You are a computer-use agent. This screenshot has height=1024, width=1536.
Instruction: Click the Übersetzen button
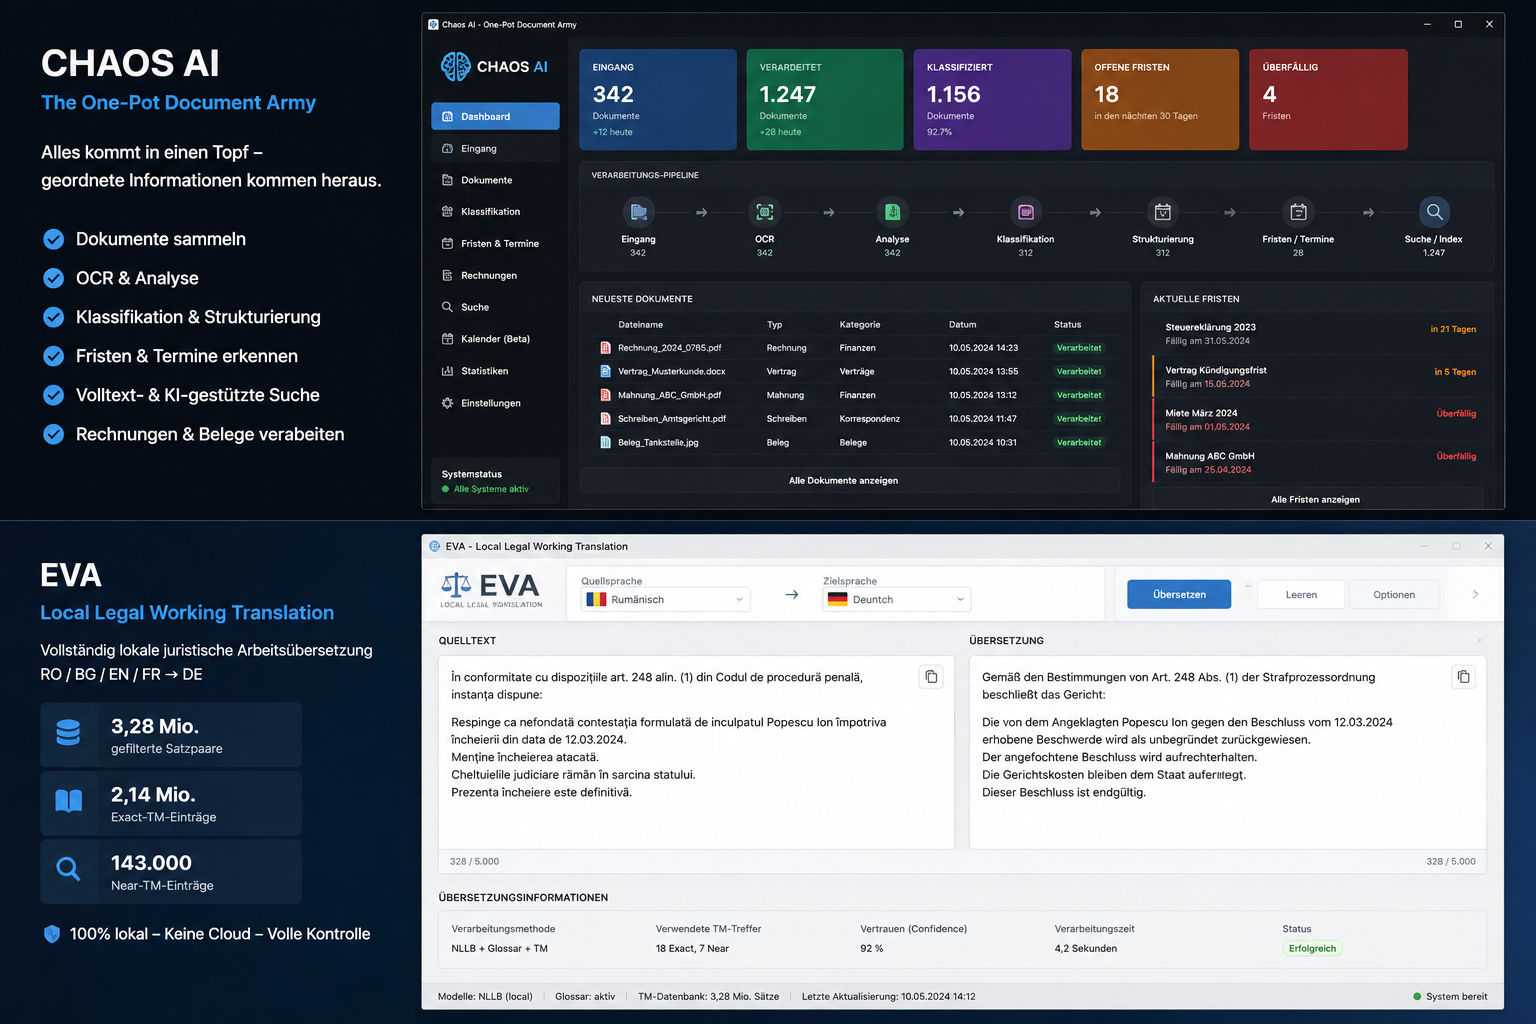(x=1179, y=595)
